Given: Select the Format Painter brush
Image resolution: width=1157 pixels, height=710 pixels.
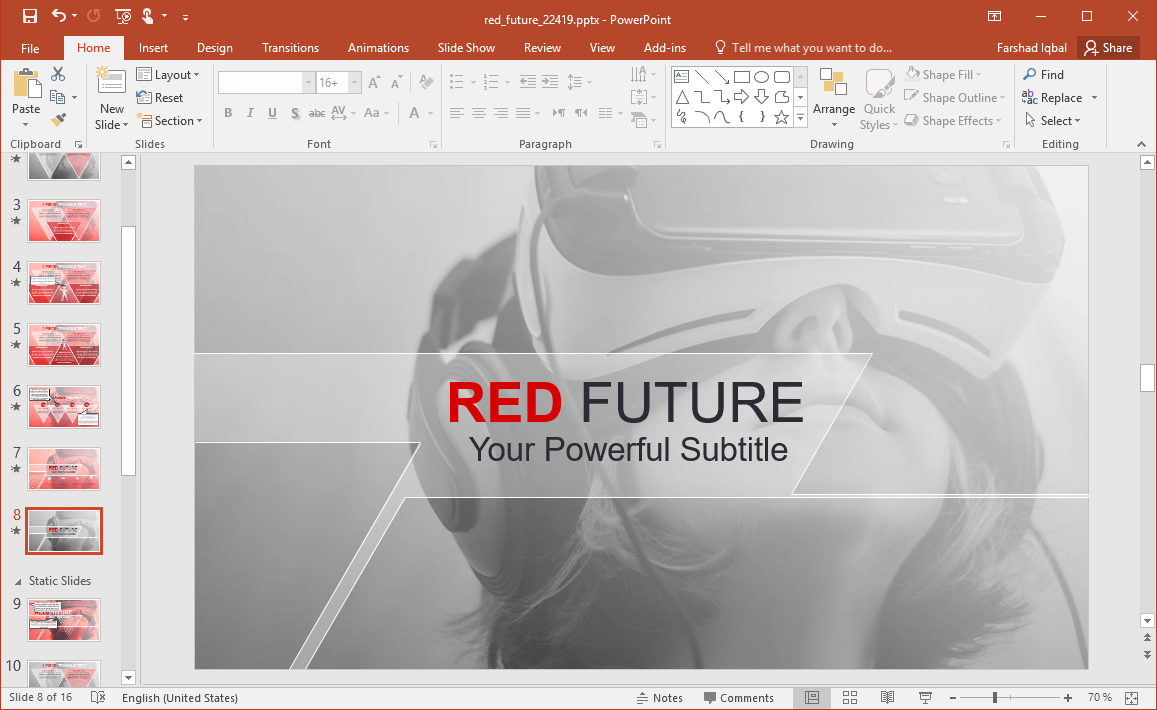Looking at the screenshot, I should (x=58, y=120).
